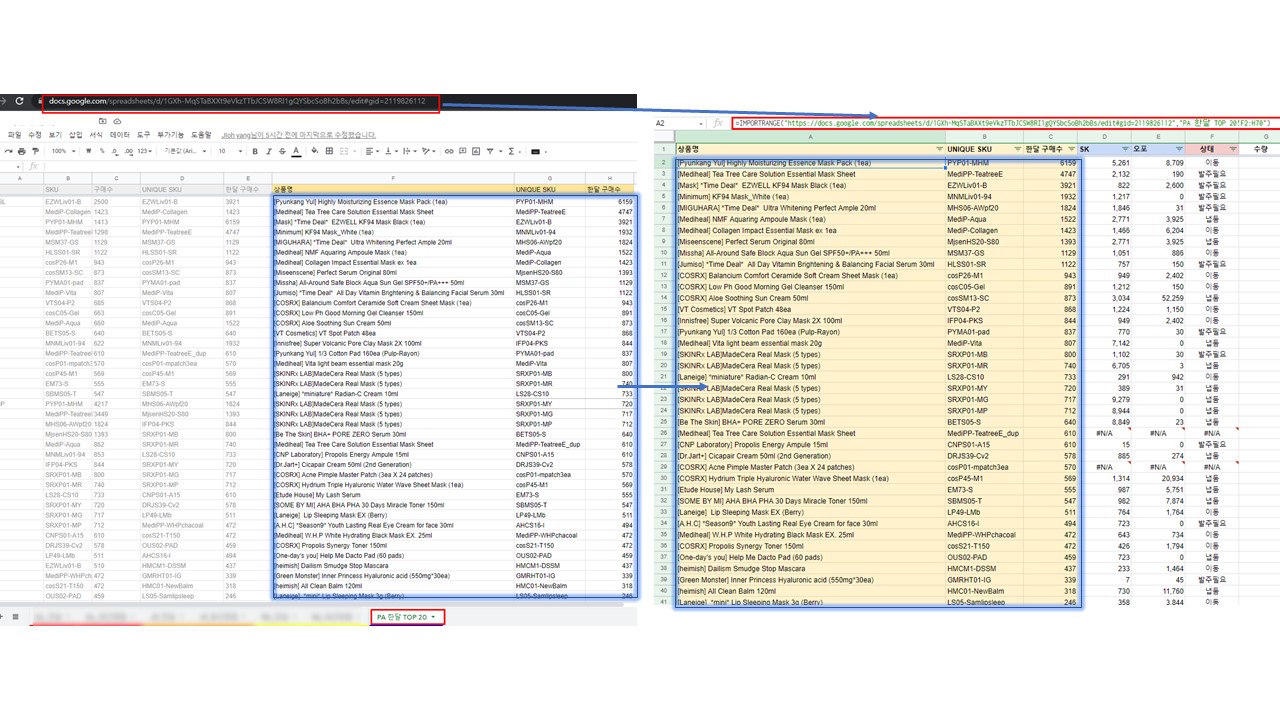
Task: Click the add sheet plus button
Action: [x=3, y=617]
